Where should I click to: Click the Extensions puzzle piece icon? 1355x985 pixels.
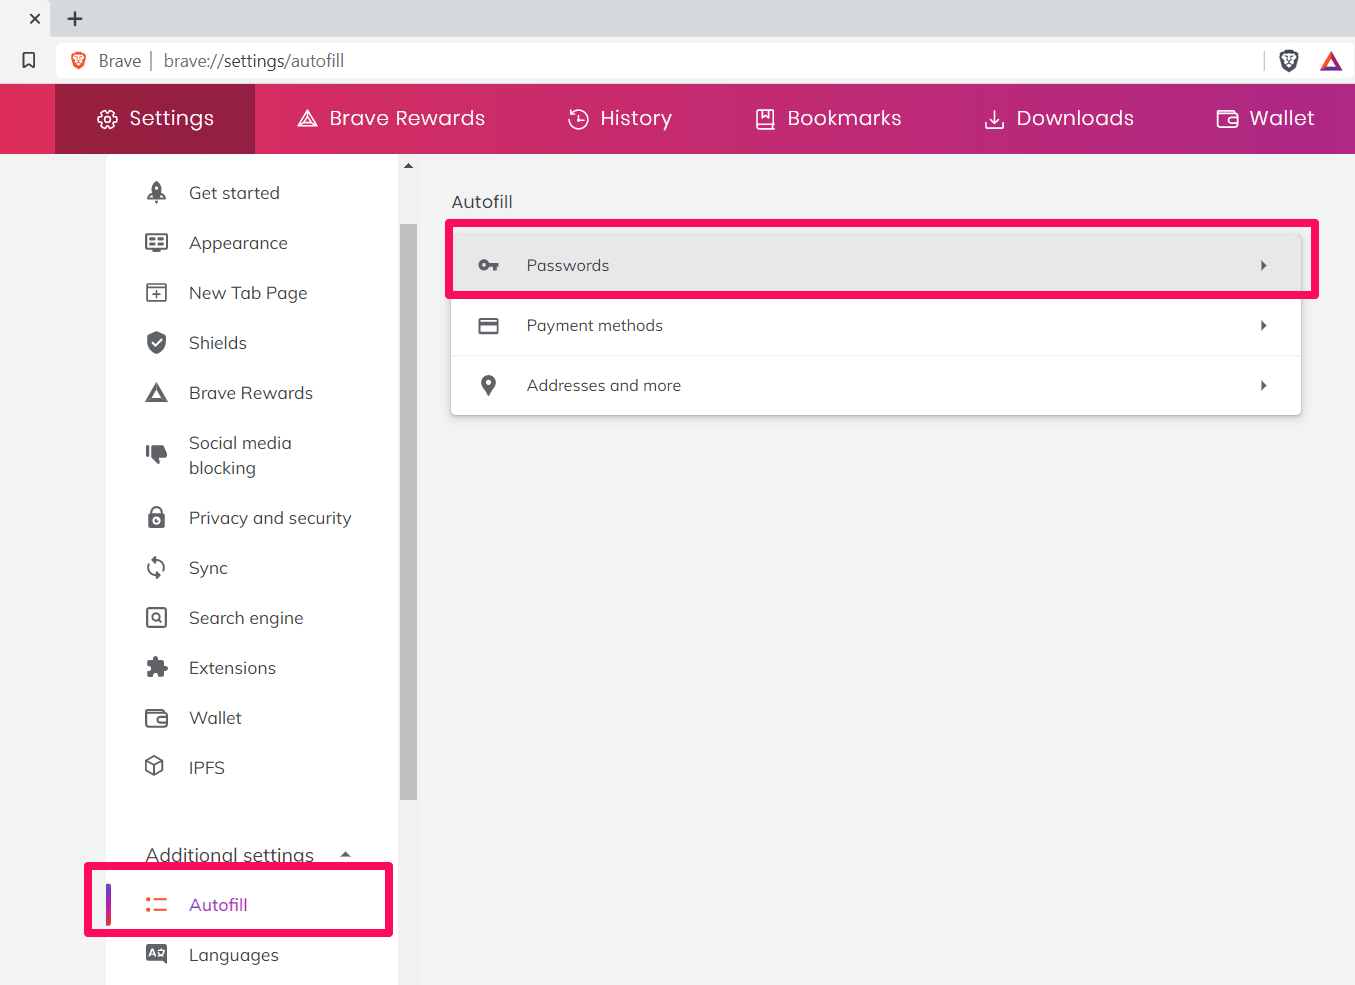pyautogui.click(x=156, y=667)
